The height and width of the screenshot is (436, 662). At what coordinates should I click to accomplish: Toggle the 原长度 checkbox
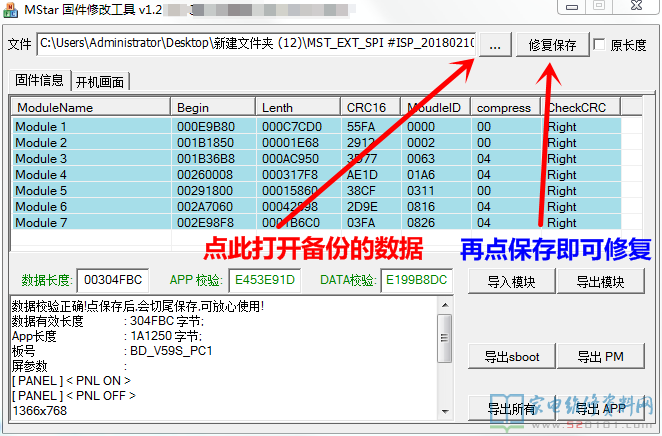[x=599, y=45]
